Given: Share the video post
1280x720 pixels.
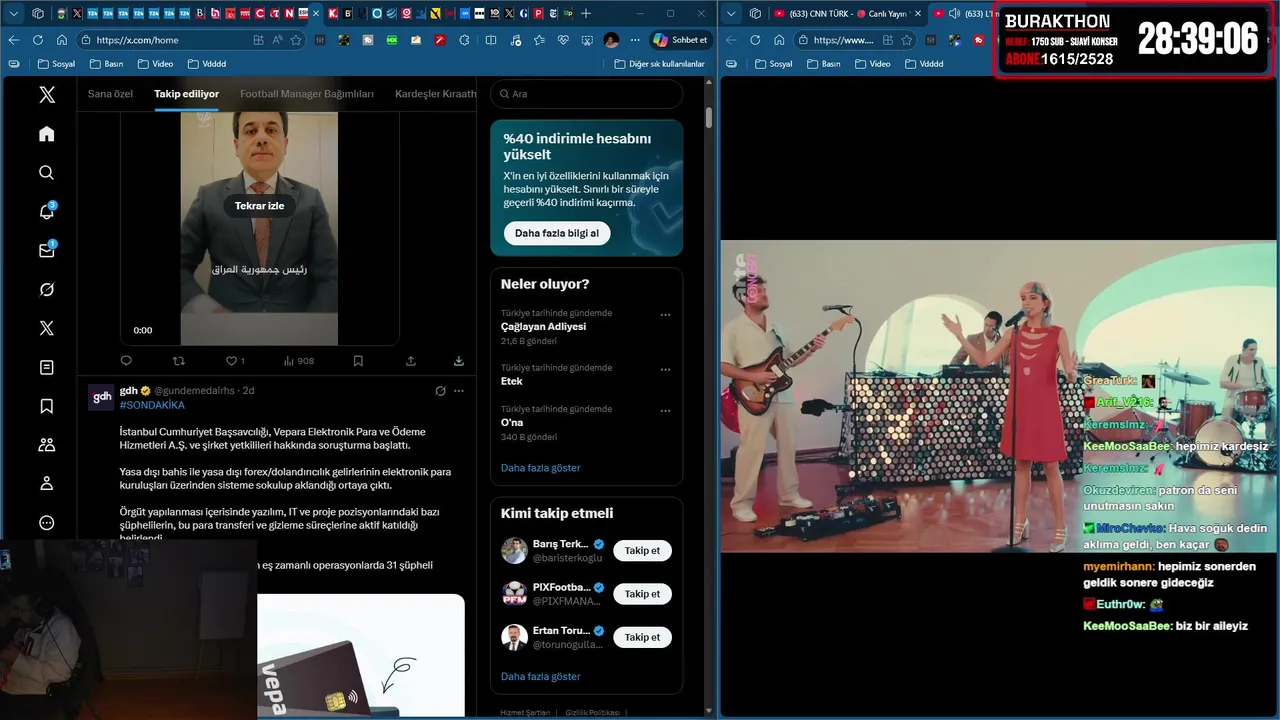Looking at the screenshot, I should (411, 361).
